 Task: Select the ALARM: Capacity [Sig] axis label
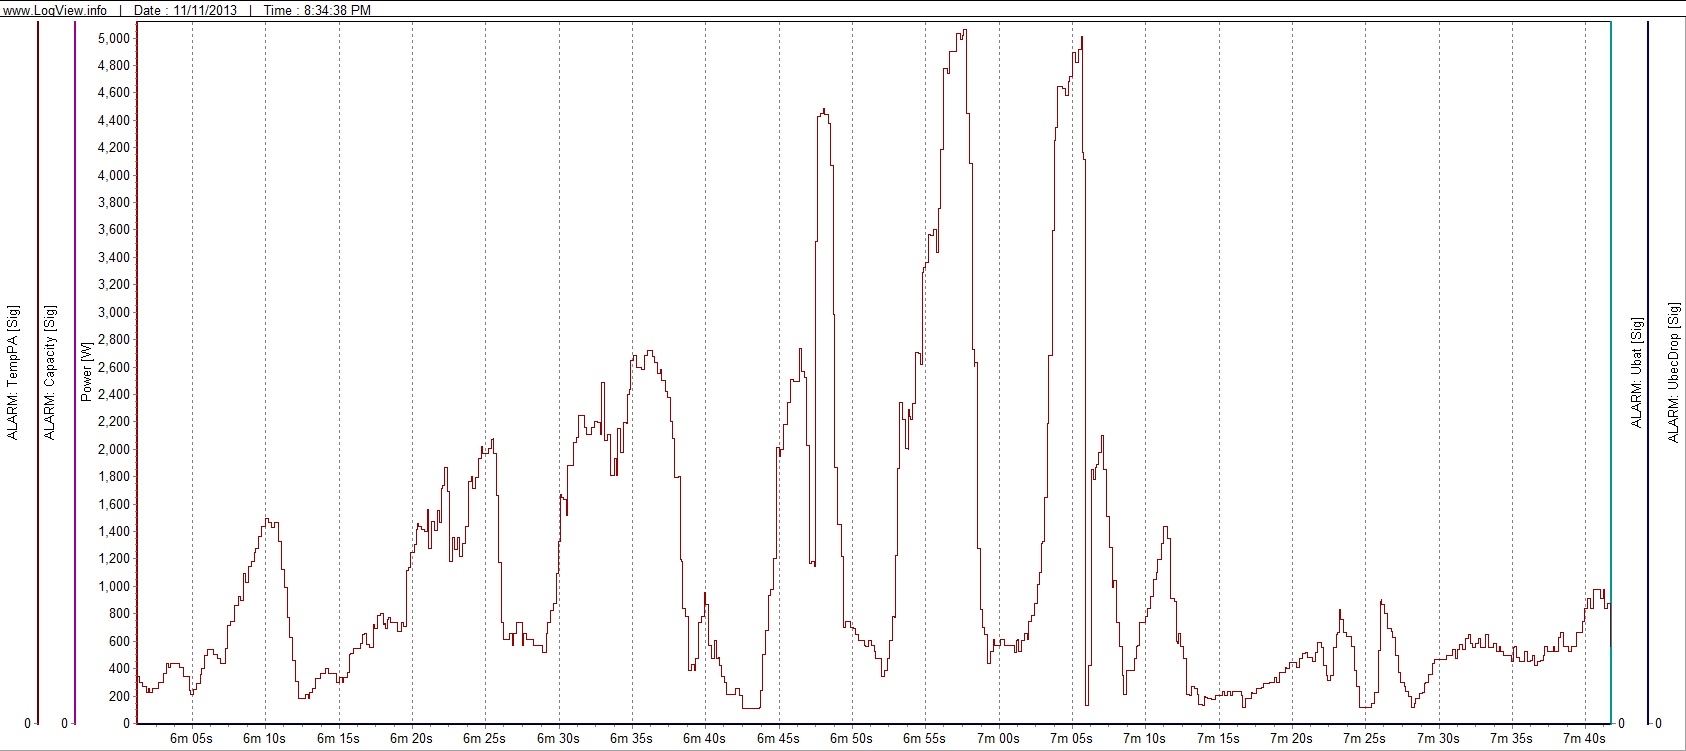(x=50, y=373)
